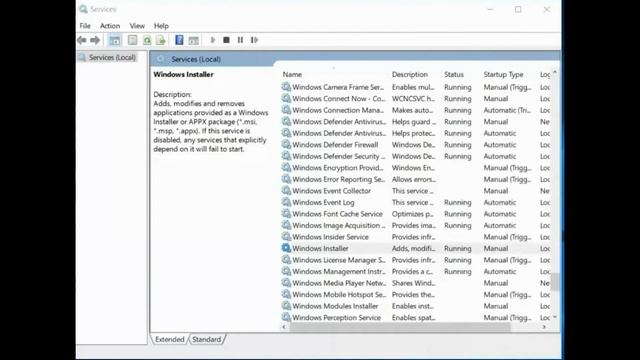Select Windows Mobile Hotspot Service row
Viewport: 640px width, 360px height.
(x=416, y=294)
